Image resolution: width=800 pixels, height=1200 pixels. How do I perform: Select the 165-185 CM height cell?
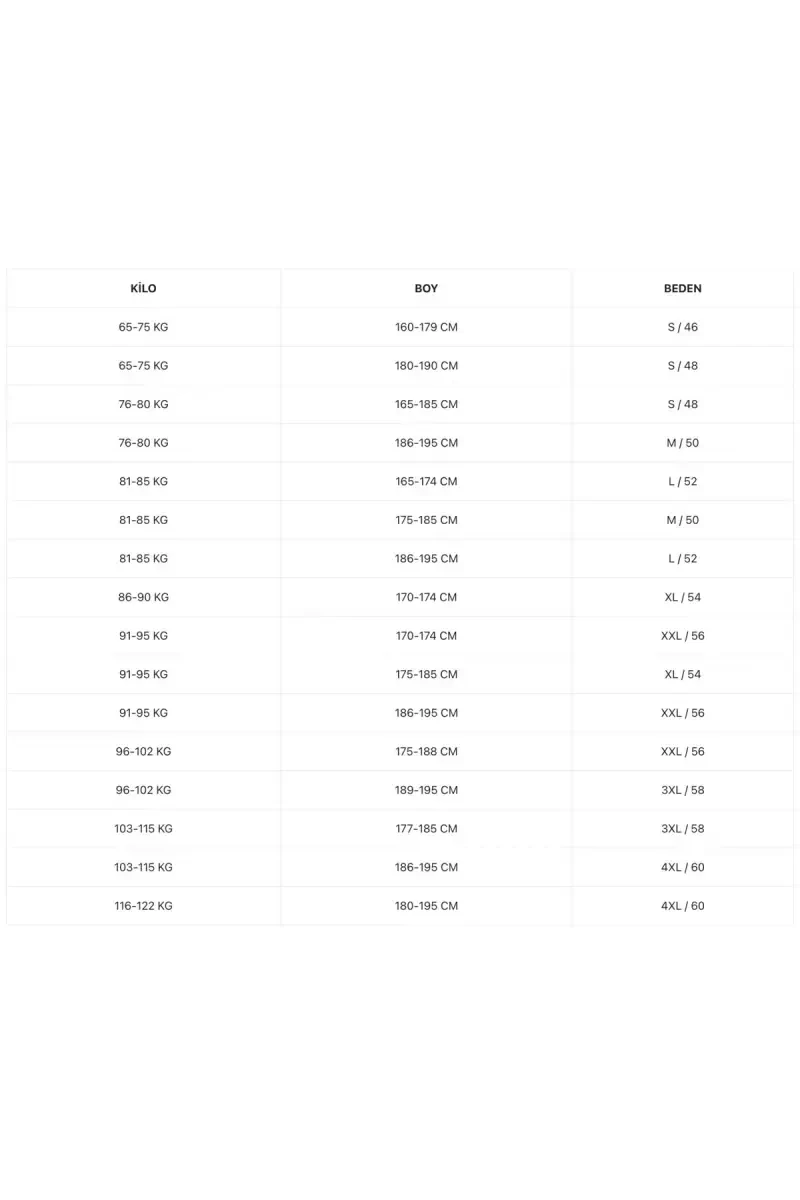(x=426, y=404)
